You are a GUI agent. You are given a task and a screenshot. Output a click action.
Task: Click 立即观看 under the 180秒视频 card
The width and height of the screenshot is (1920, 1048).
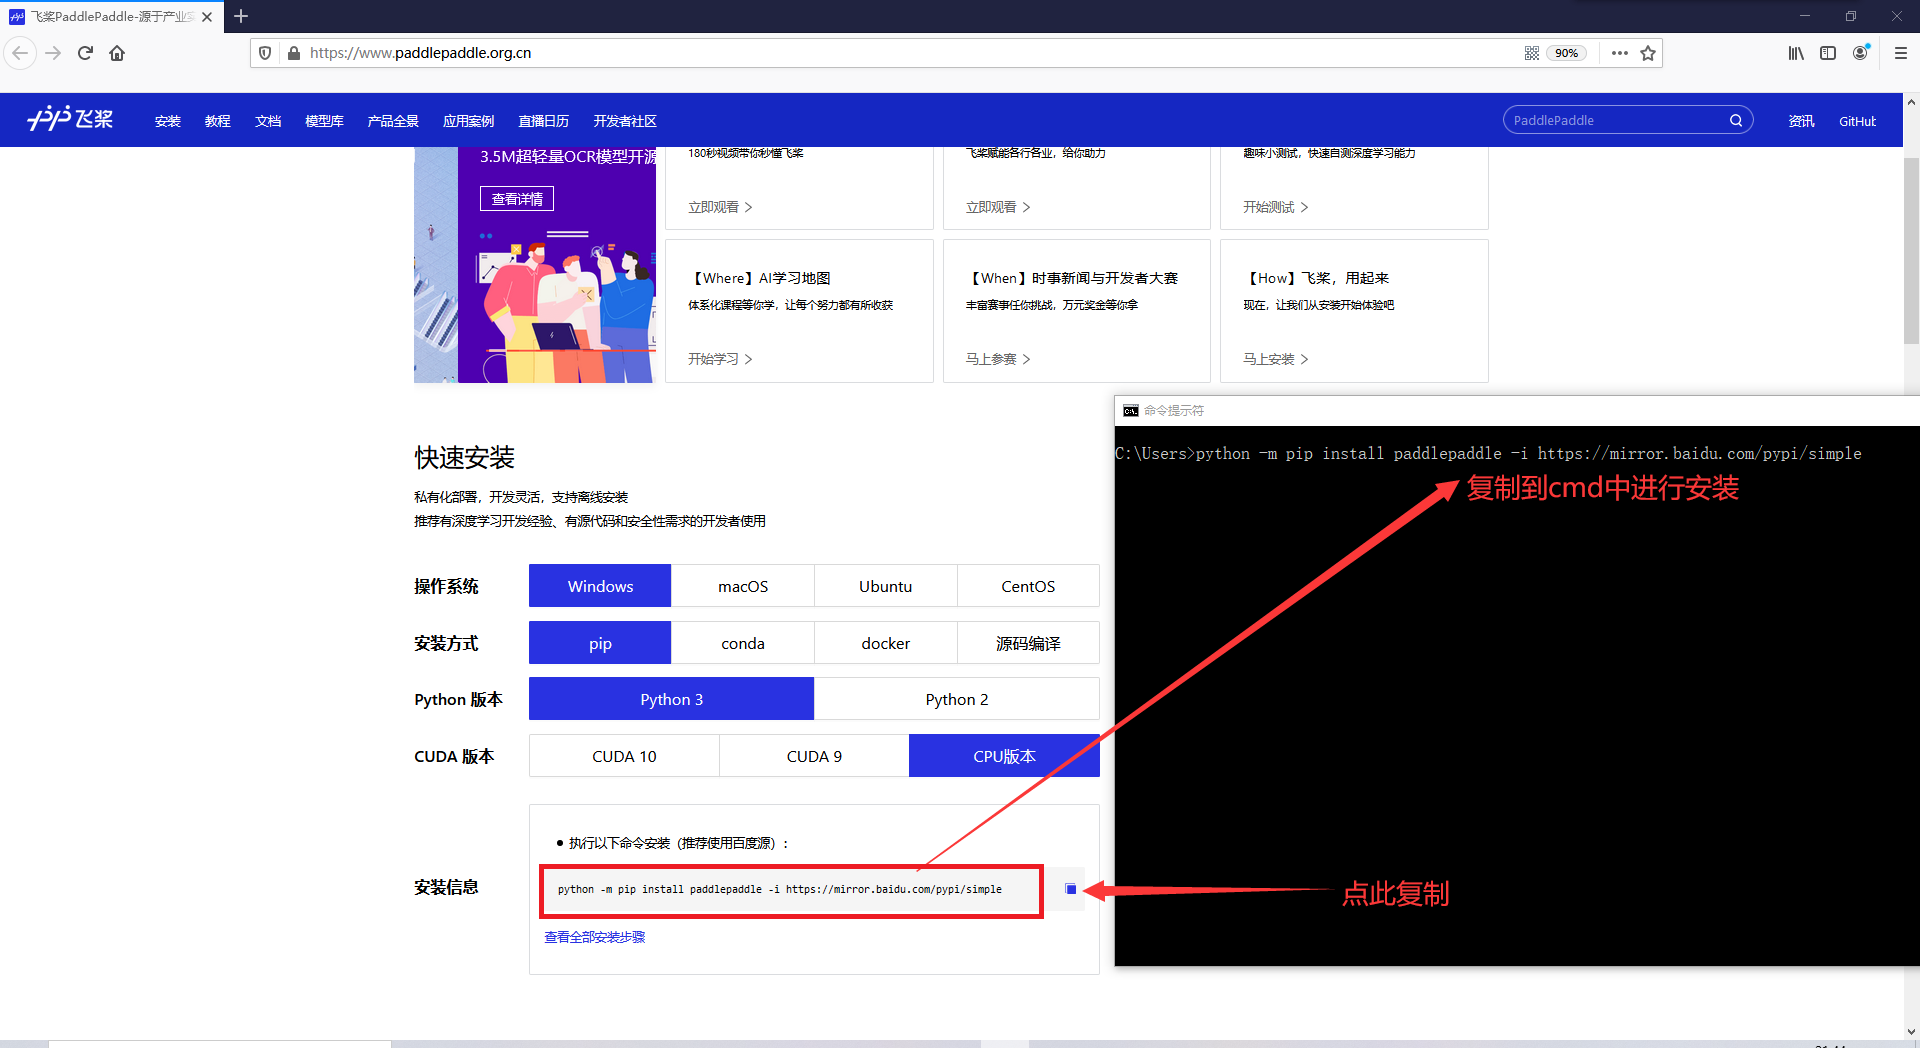click(x=720, y=207)
